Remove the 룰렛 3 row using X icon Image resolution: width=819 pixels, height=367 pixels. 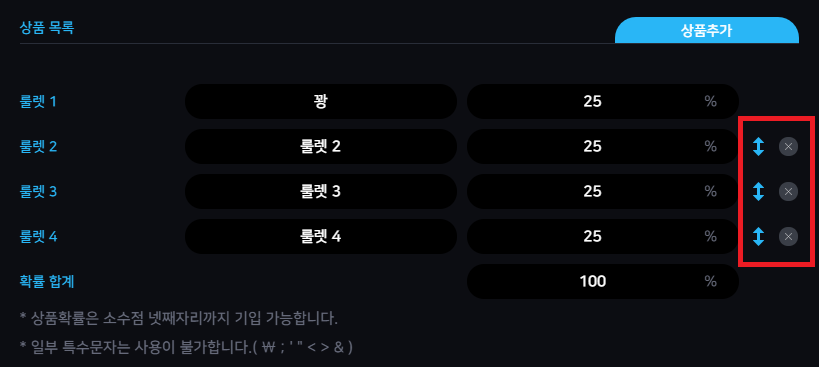click(x=788, y=192)
